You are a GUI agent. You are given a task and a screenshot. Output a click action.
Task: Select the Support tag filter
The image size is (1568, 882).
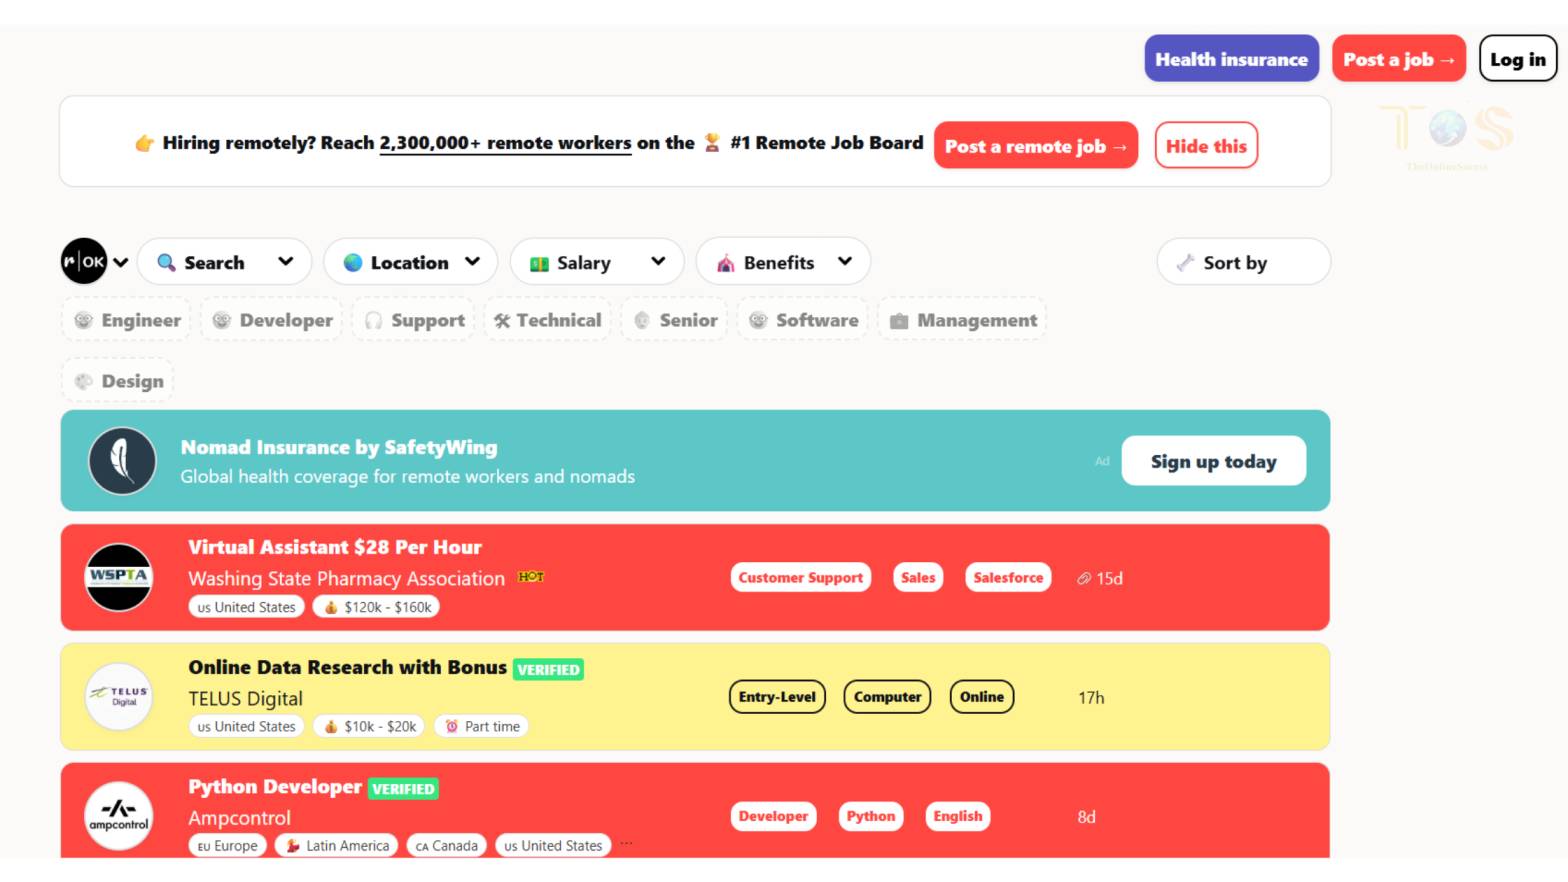point(414,320)
